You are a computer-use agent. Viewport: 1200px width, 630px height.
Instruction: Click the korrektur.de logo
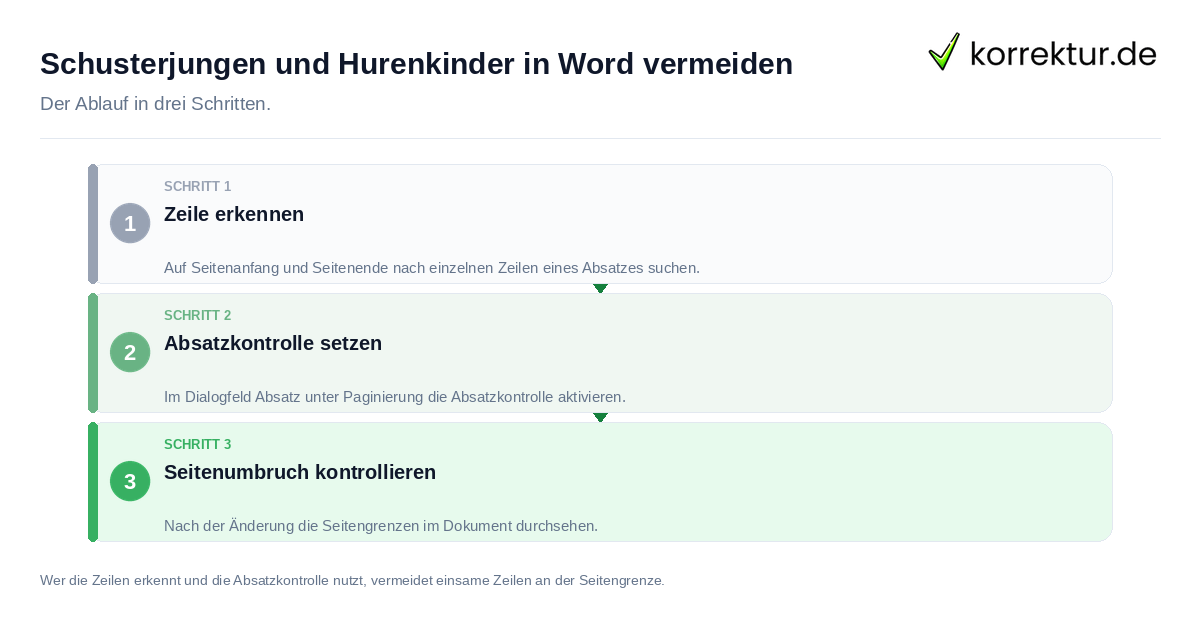[x=1042, y=52]
